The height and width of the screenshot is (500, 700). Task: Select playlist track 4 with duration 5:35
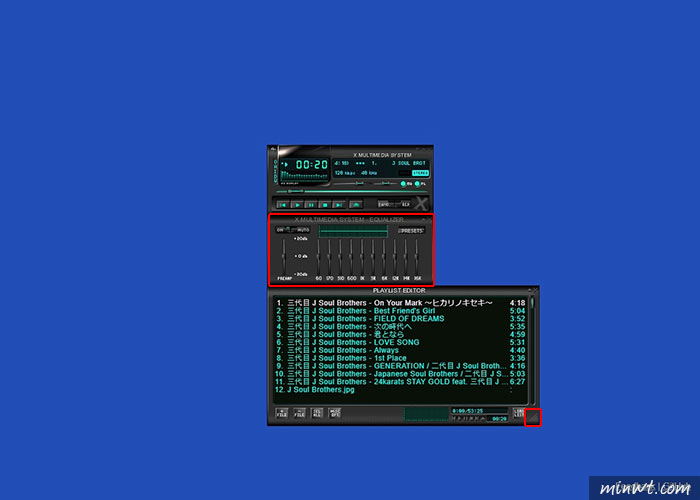tap(400, 327)
